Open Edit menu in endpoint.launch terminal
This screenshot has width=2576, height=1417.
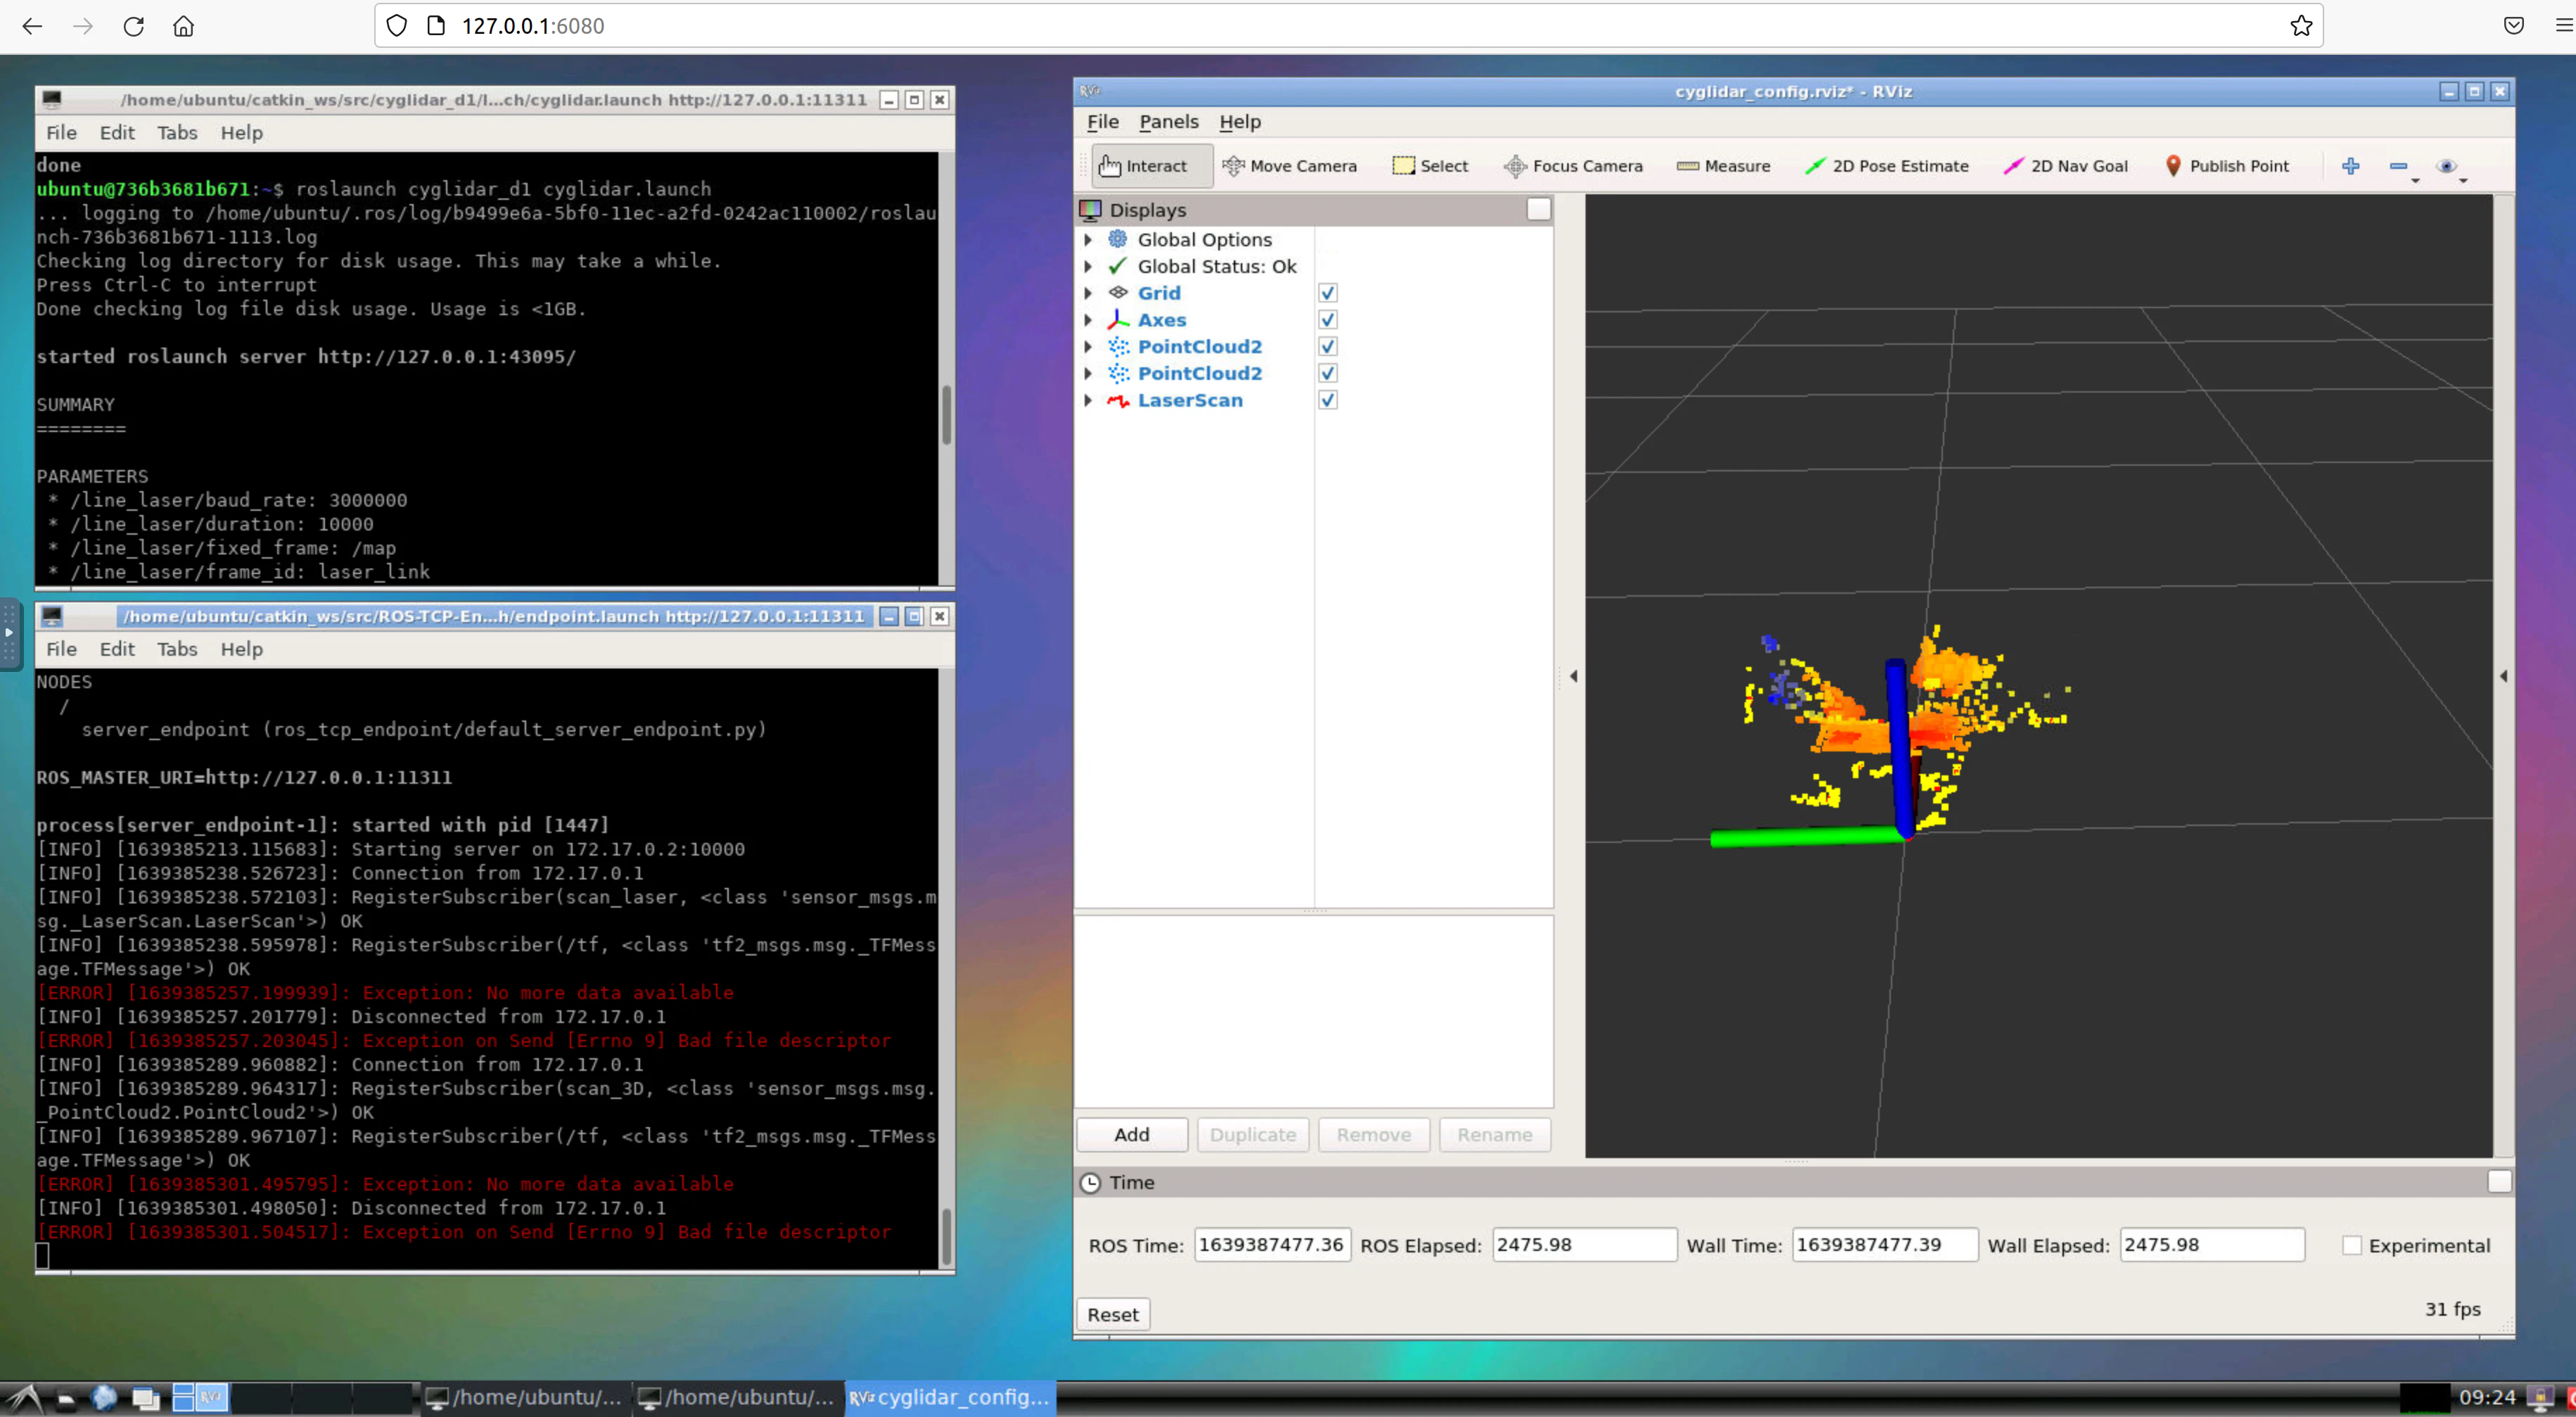click(x=117, y=649)
